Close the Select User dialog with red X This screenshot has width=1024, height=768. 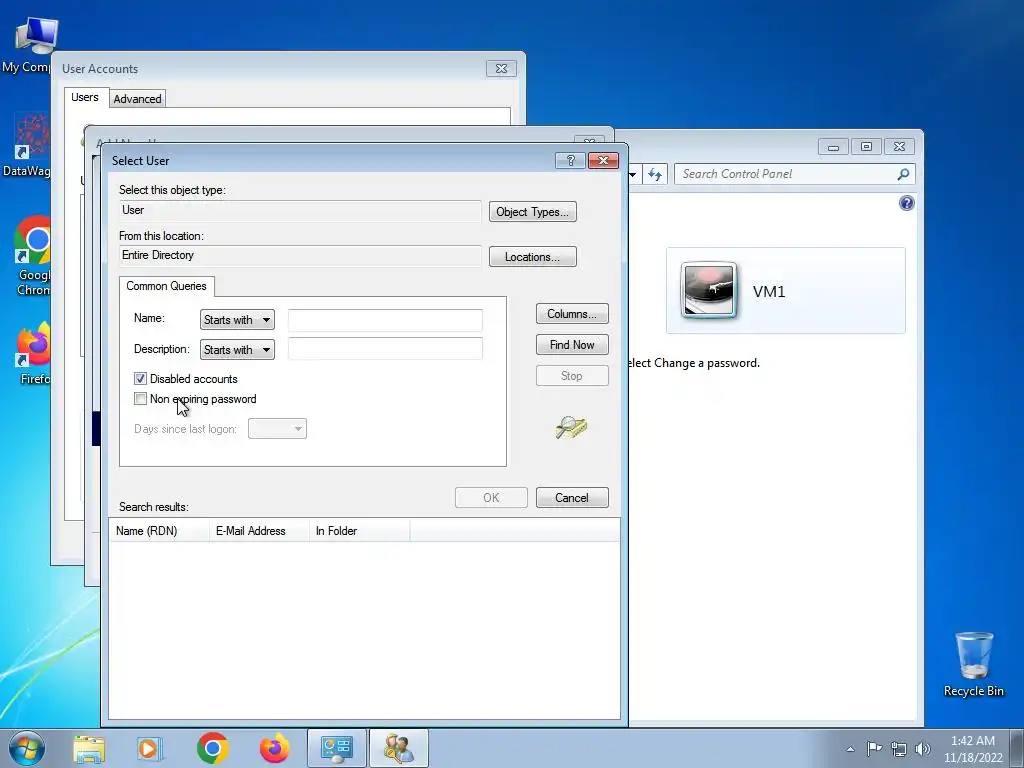tap(603, 161)
